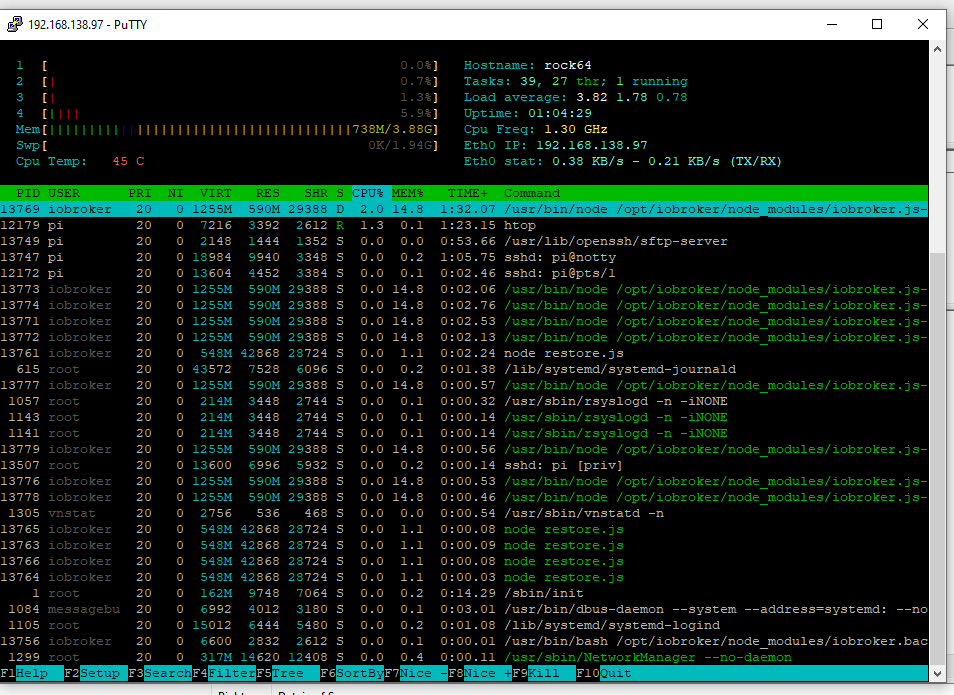Click F7 Nice - to lower niceness
Image resolution: width=954 pixels, height=695 pixels.
click(x=423, y=673)
